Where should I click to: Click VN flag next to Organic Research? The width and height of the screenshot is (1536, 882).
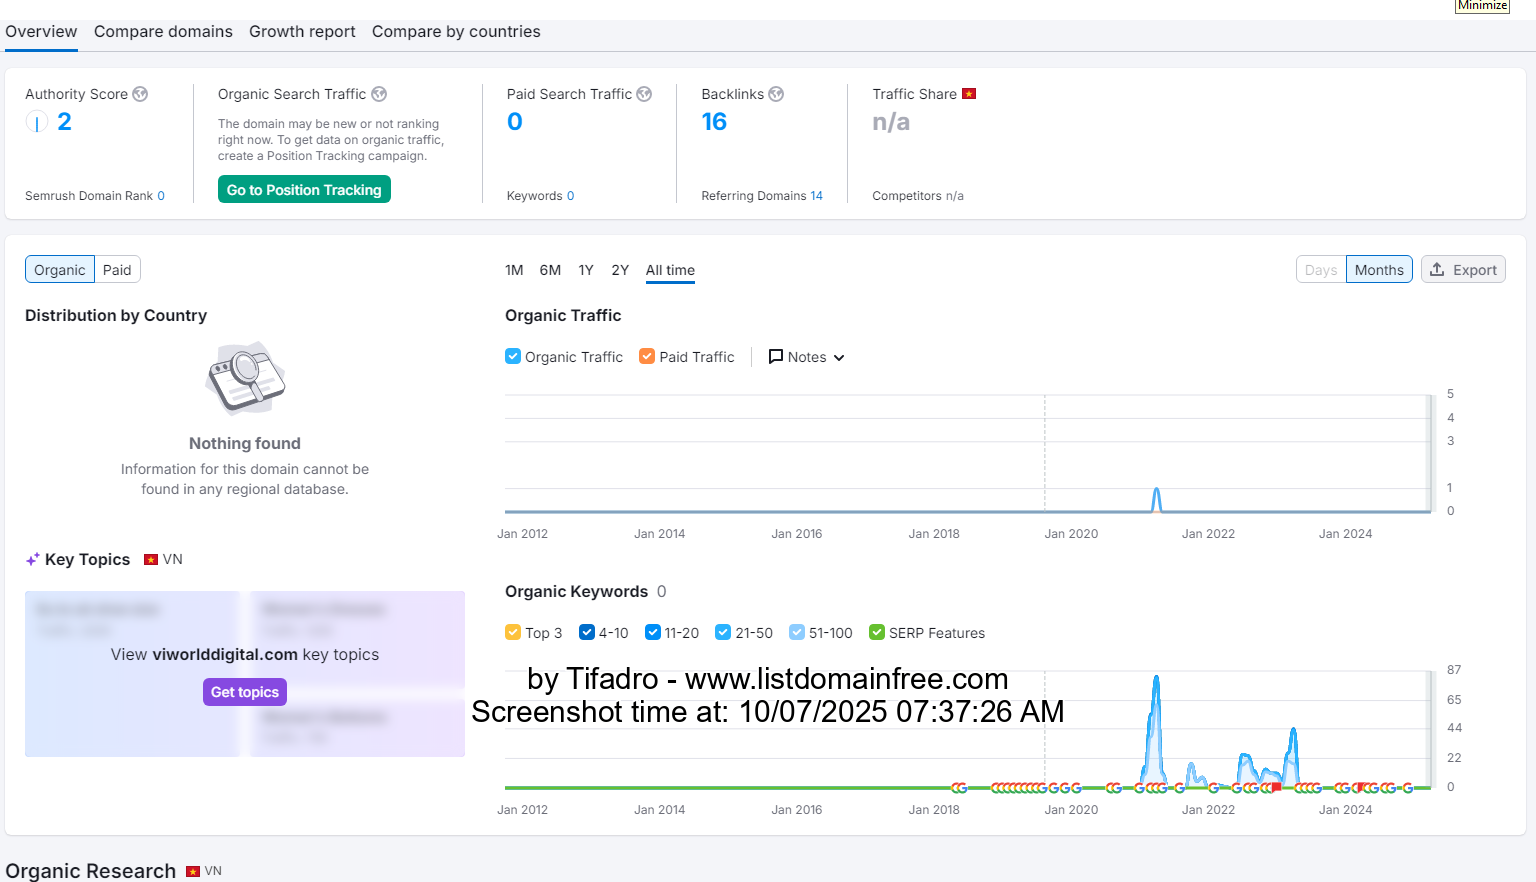(193, 871)
